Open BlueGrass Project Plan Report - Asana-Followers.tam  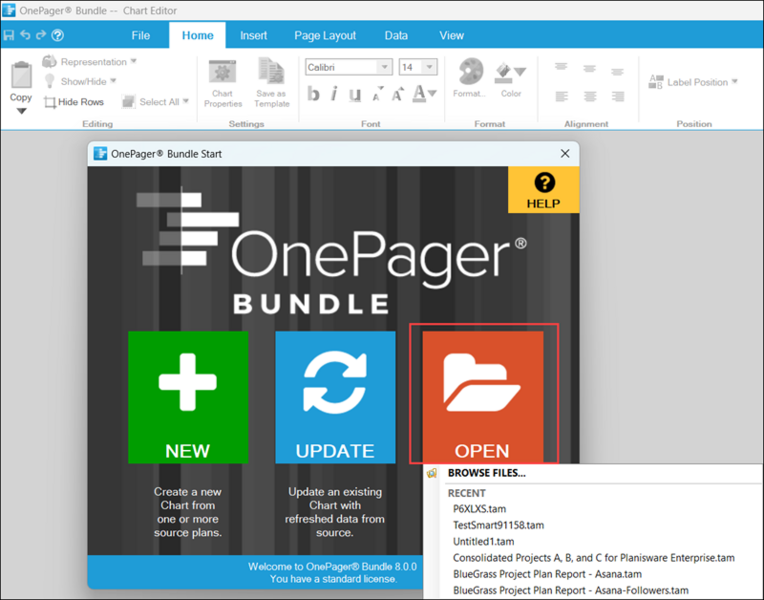[x=571, y=590]
